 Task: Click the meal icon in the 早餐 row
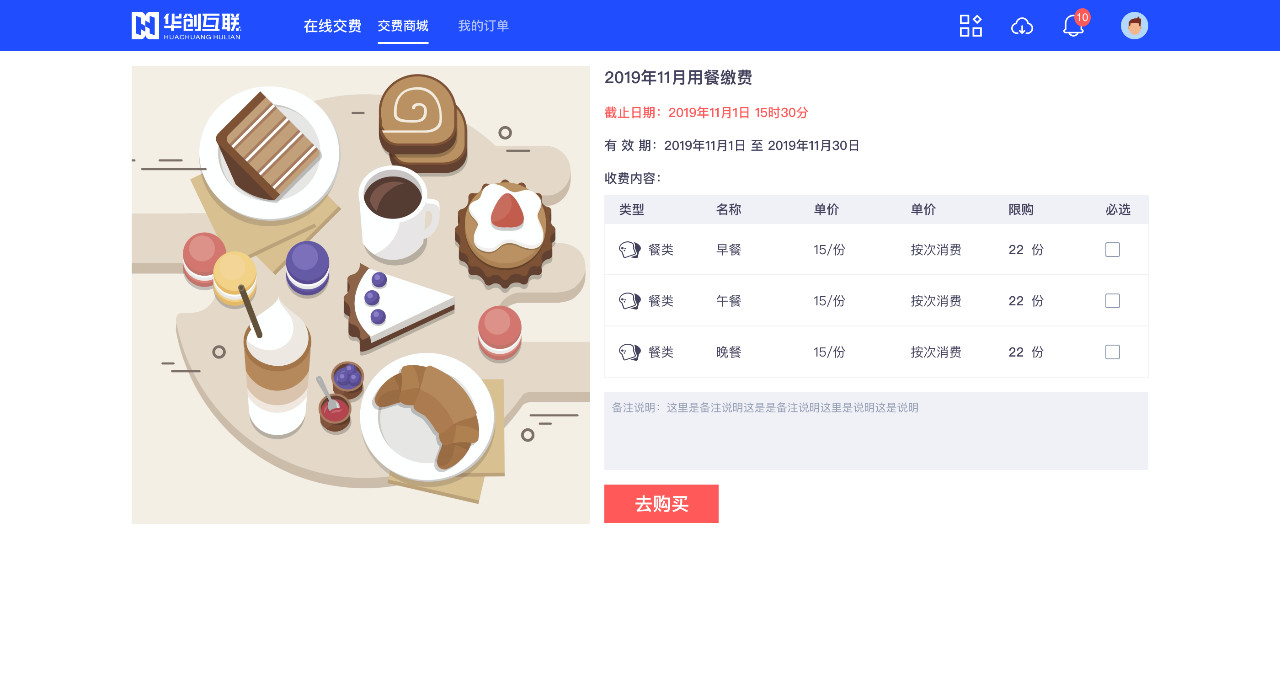pos(630,250)
